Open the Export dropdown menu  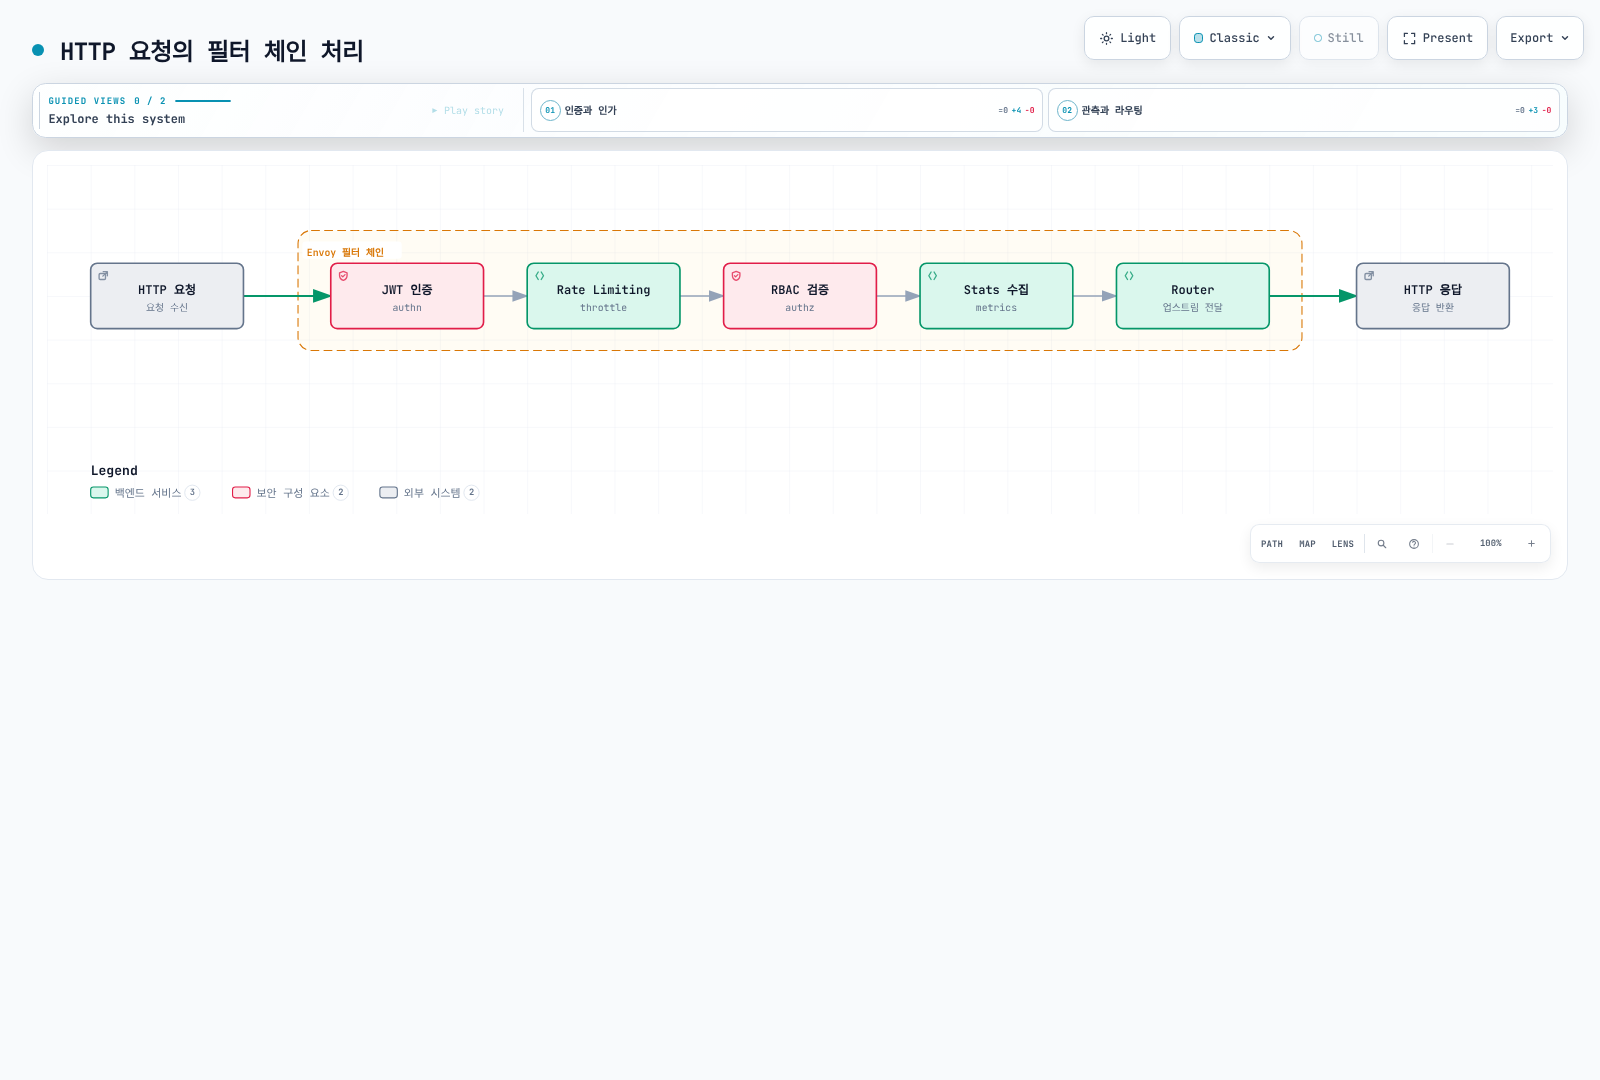[1539, 38]
